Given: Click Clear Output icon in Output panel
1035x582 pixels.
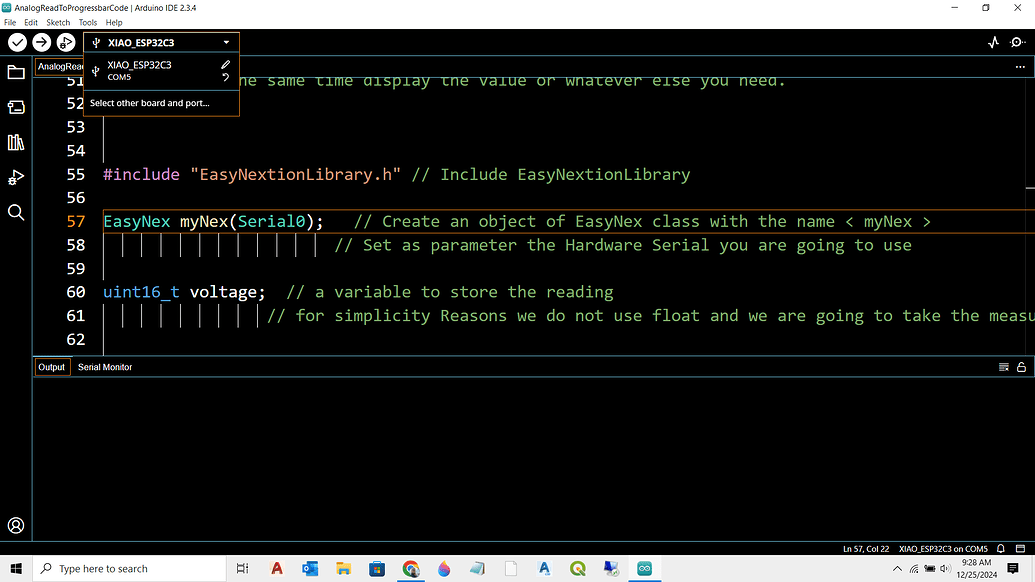Looking at the screenshot, I should pos(1003,367).
